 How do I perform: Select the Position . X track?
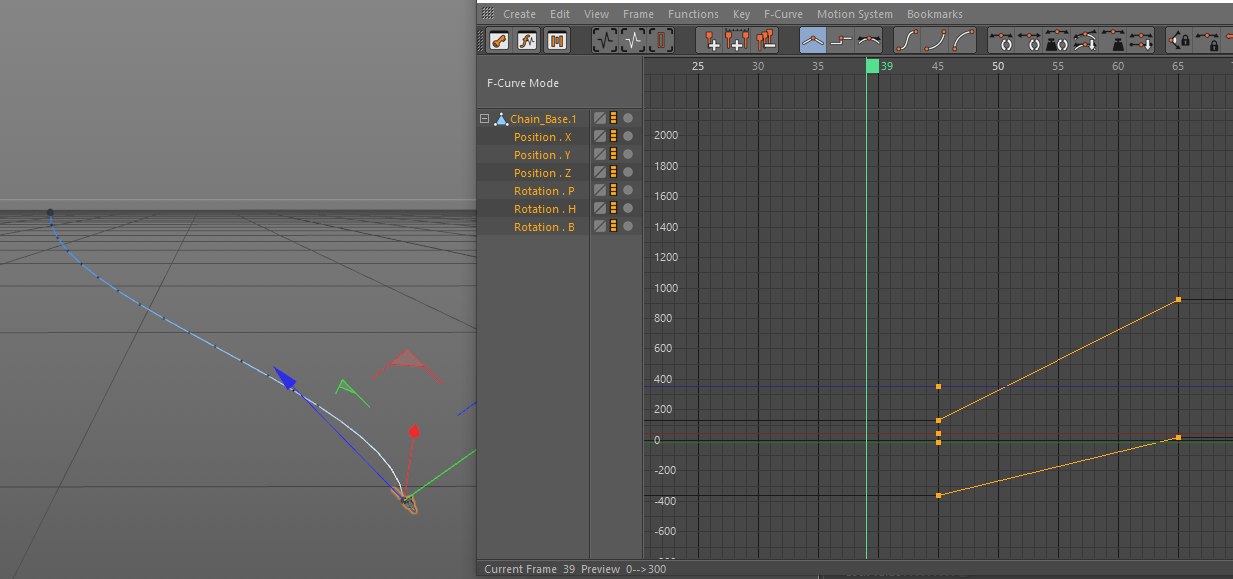(x=543, y=137)
